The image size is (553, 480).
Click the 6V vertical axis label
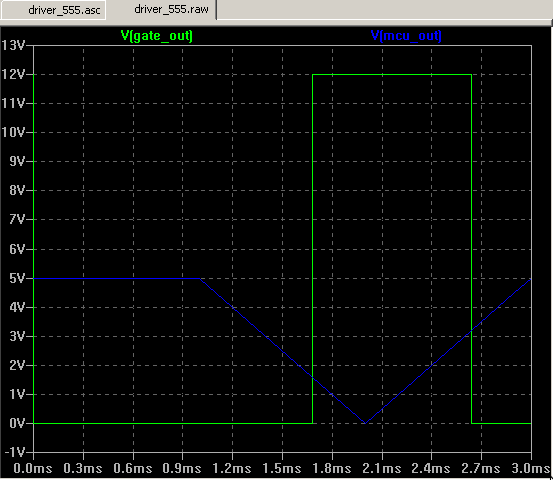click(x=17, y=249)
